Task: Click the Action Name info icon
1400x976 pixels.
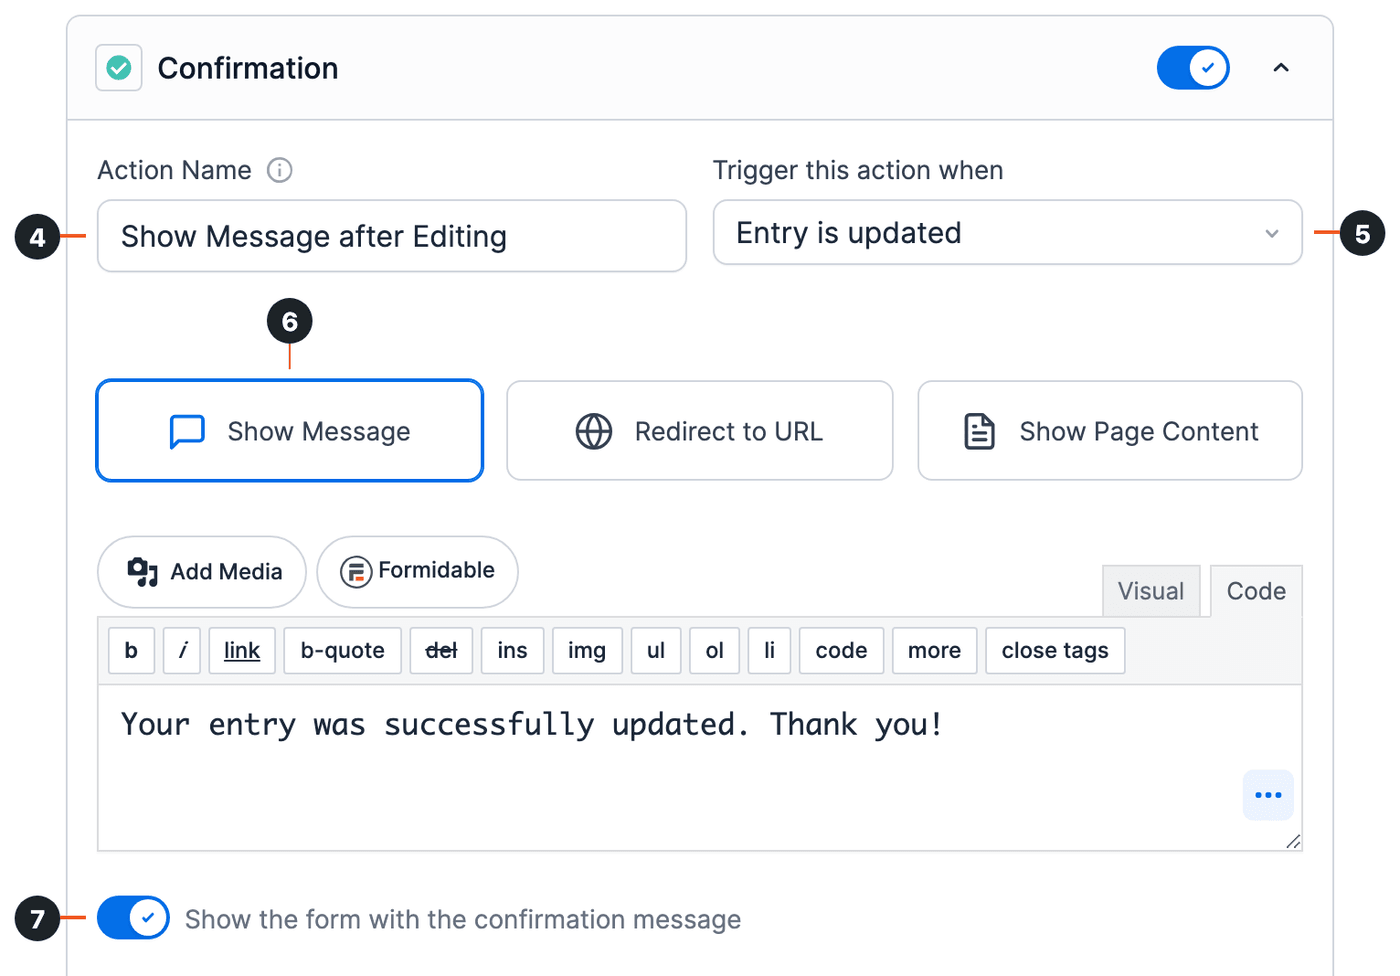Action: [280, 170]
